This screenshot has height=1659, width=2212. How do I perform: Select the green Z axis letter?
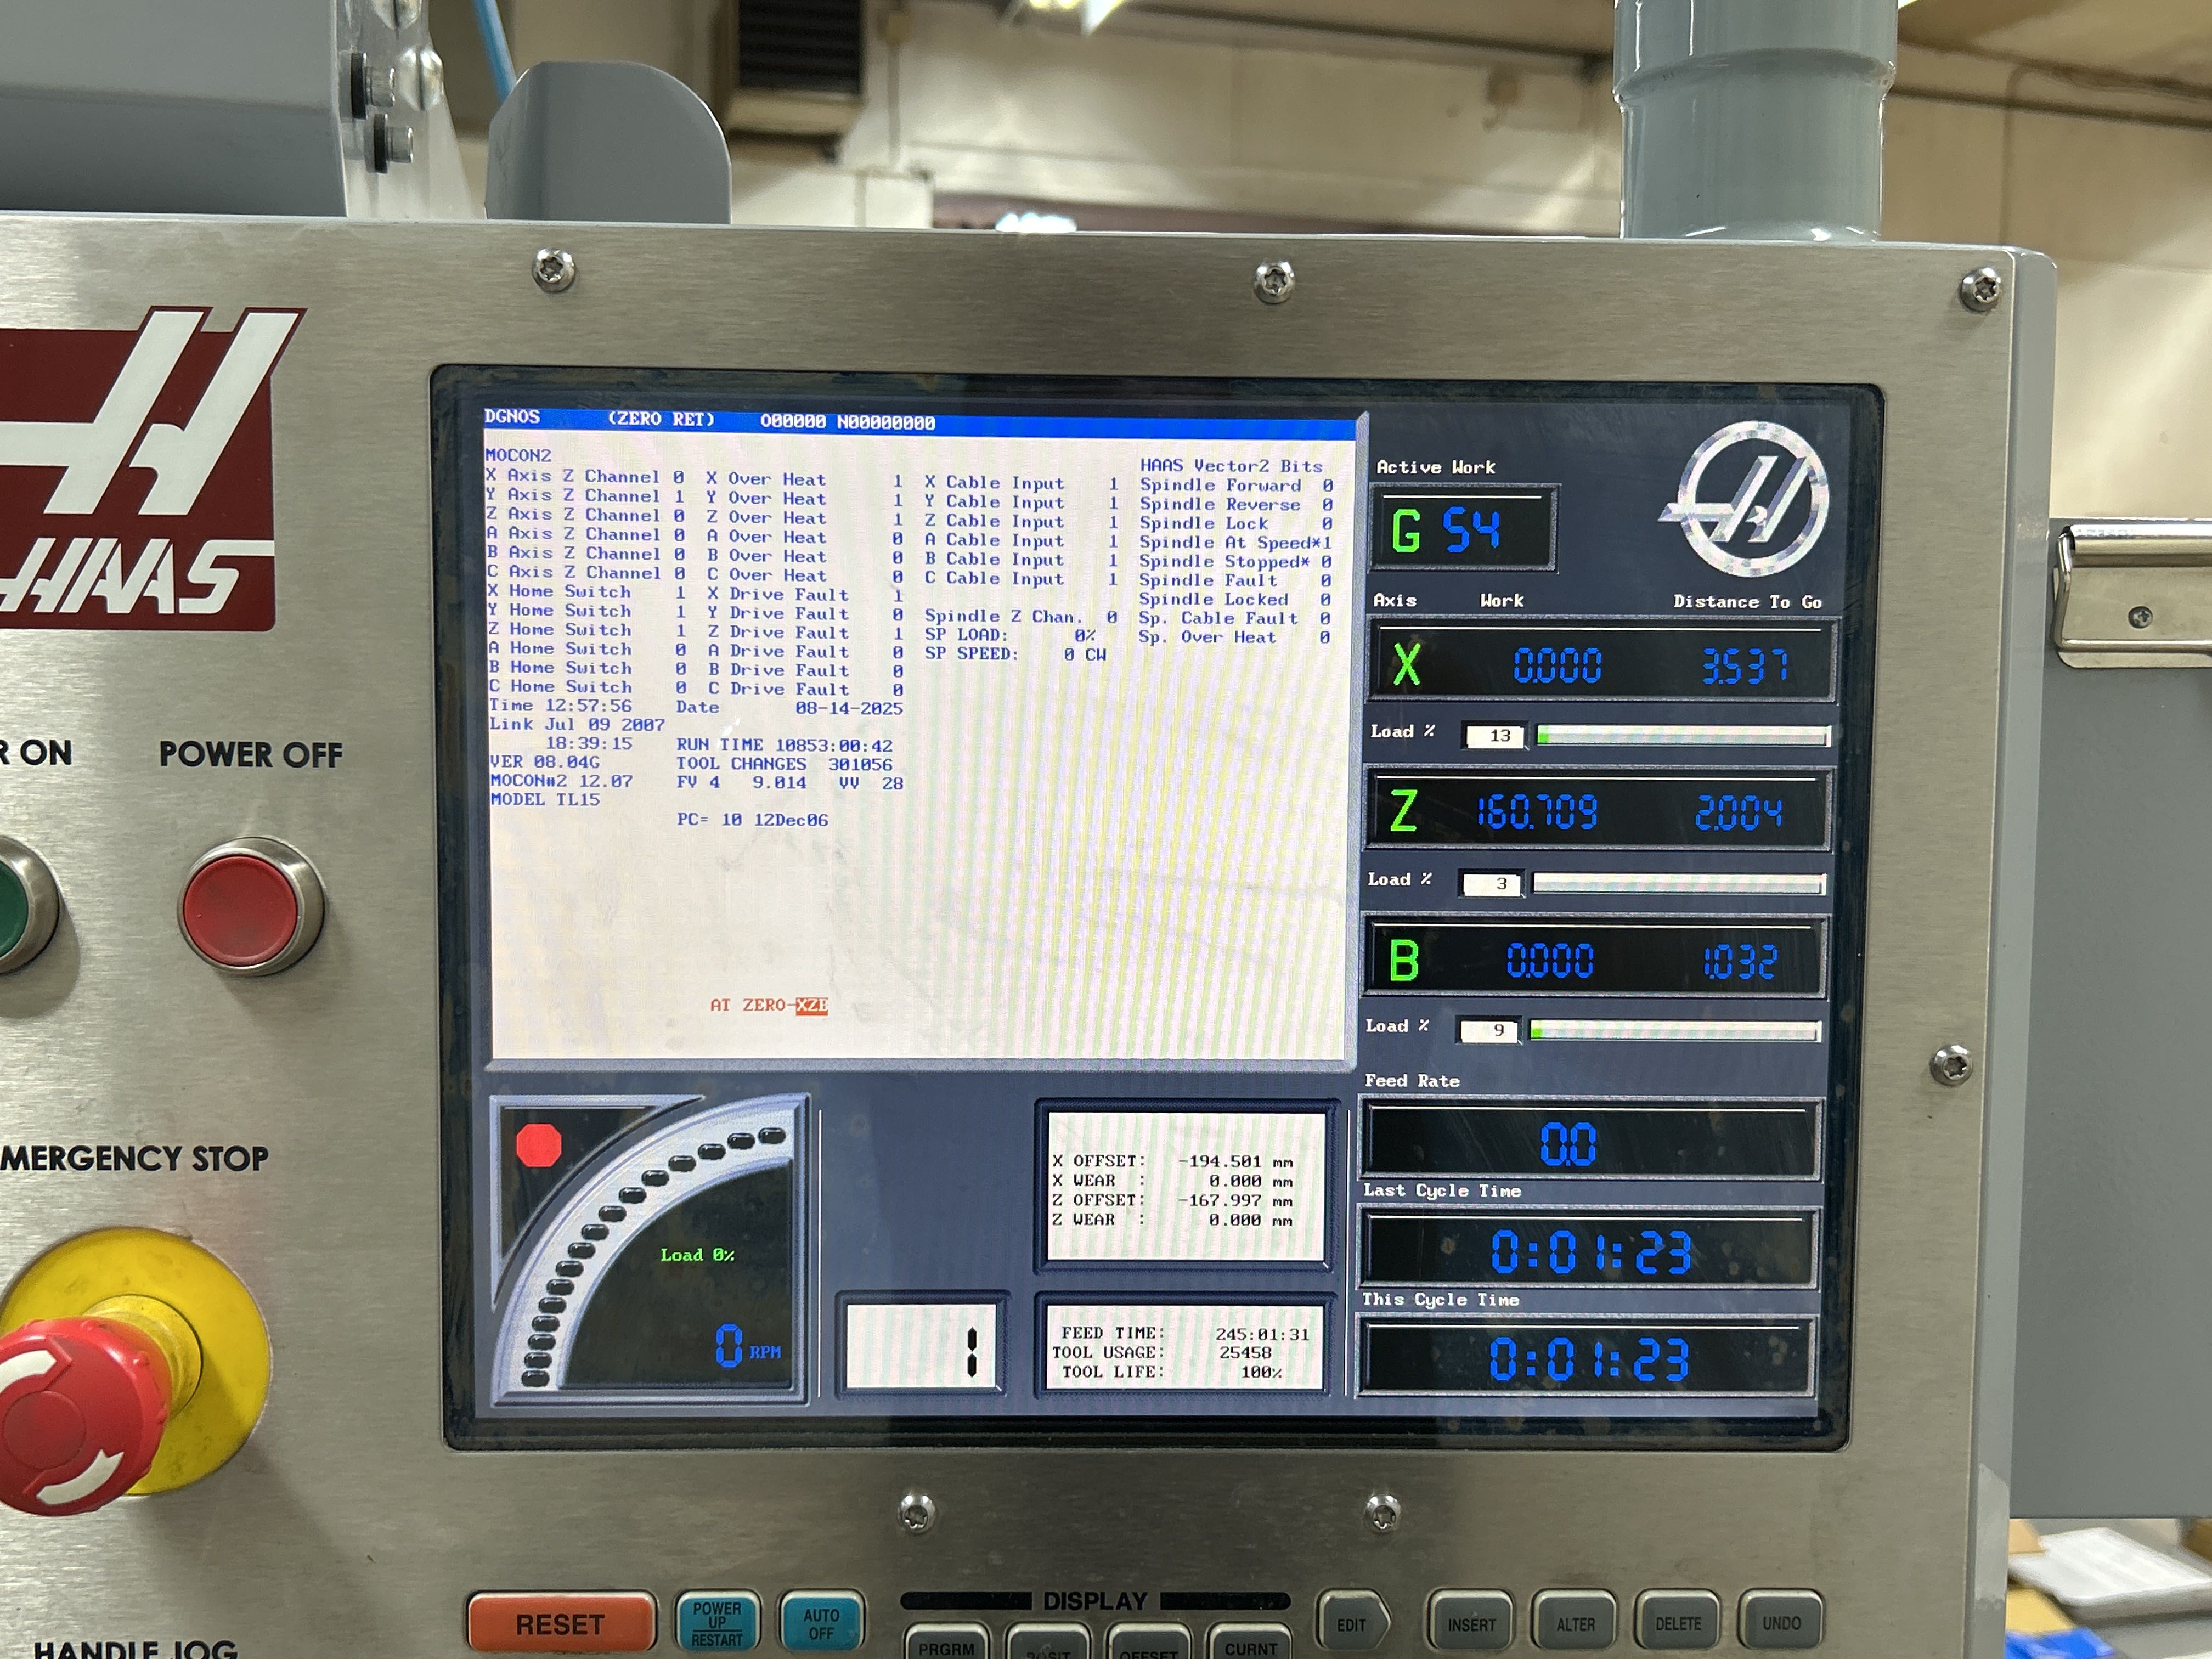1404,810
